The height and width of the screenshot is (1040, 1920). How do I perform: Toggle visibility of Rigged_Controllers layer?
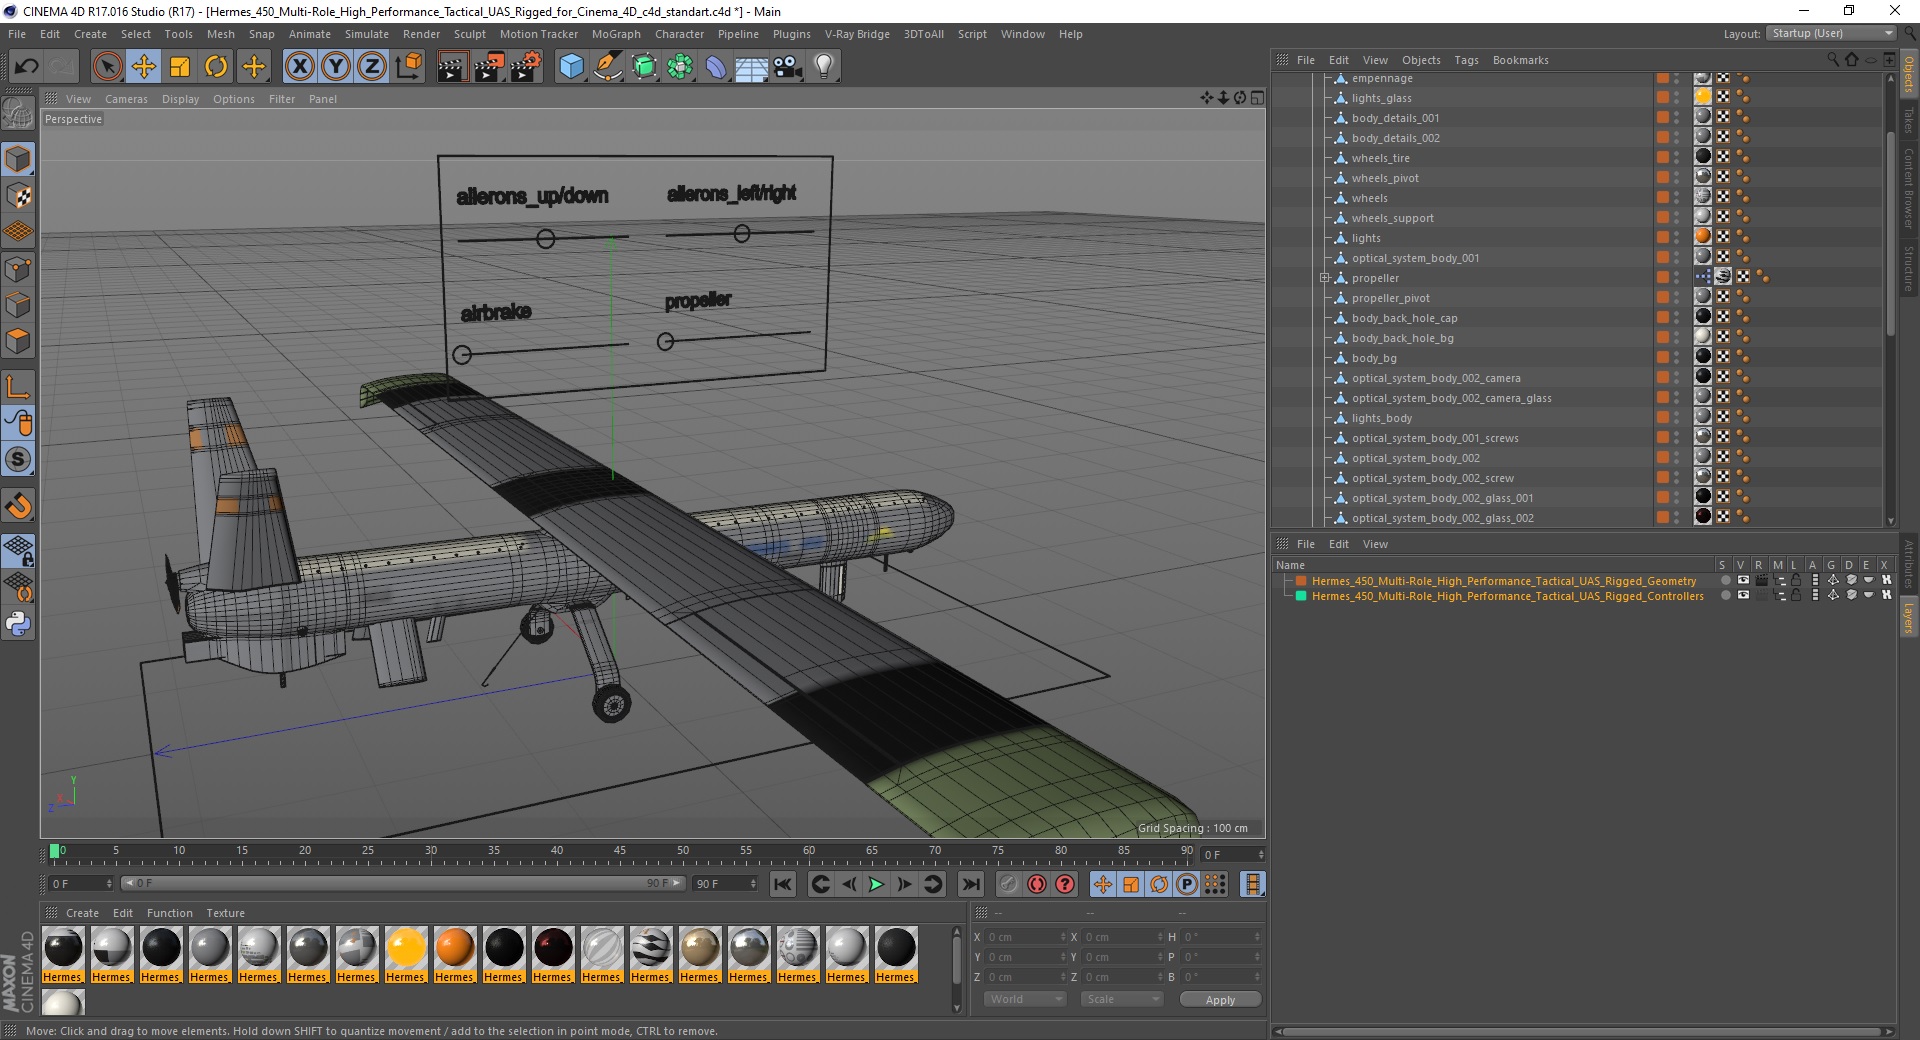[1743, 595]
